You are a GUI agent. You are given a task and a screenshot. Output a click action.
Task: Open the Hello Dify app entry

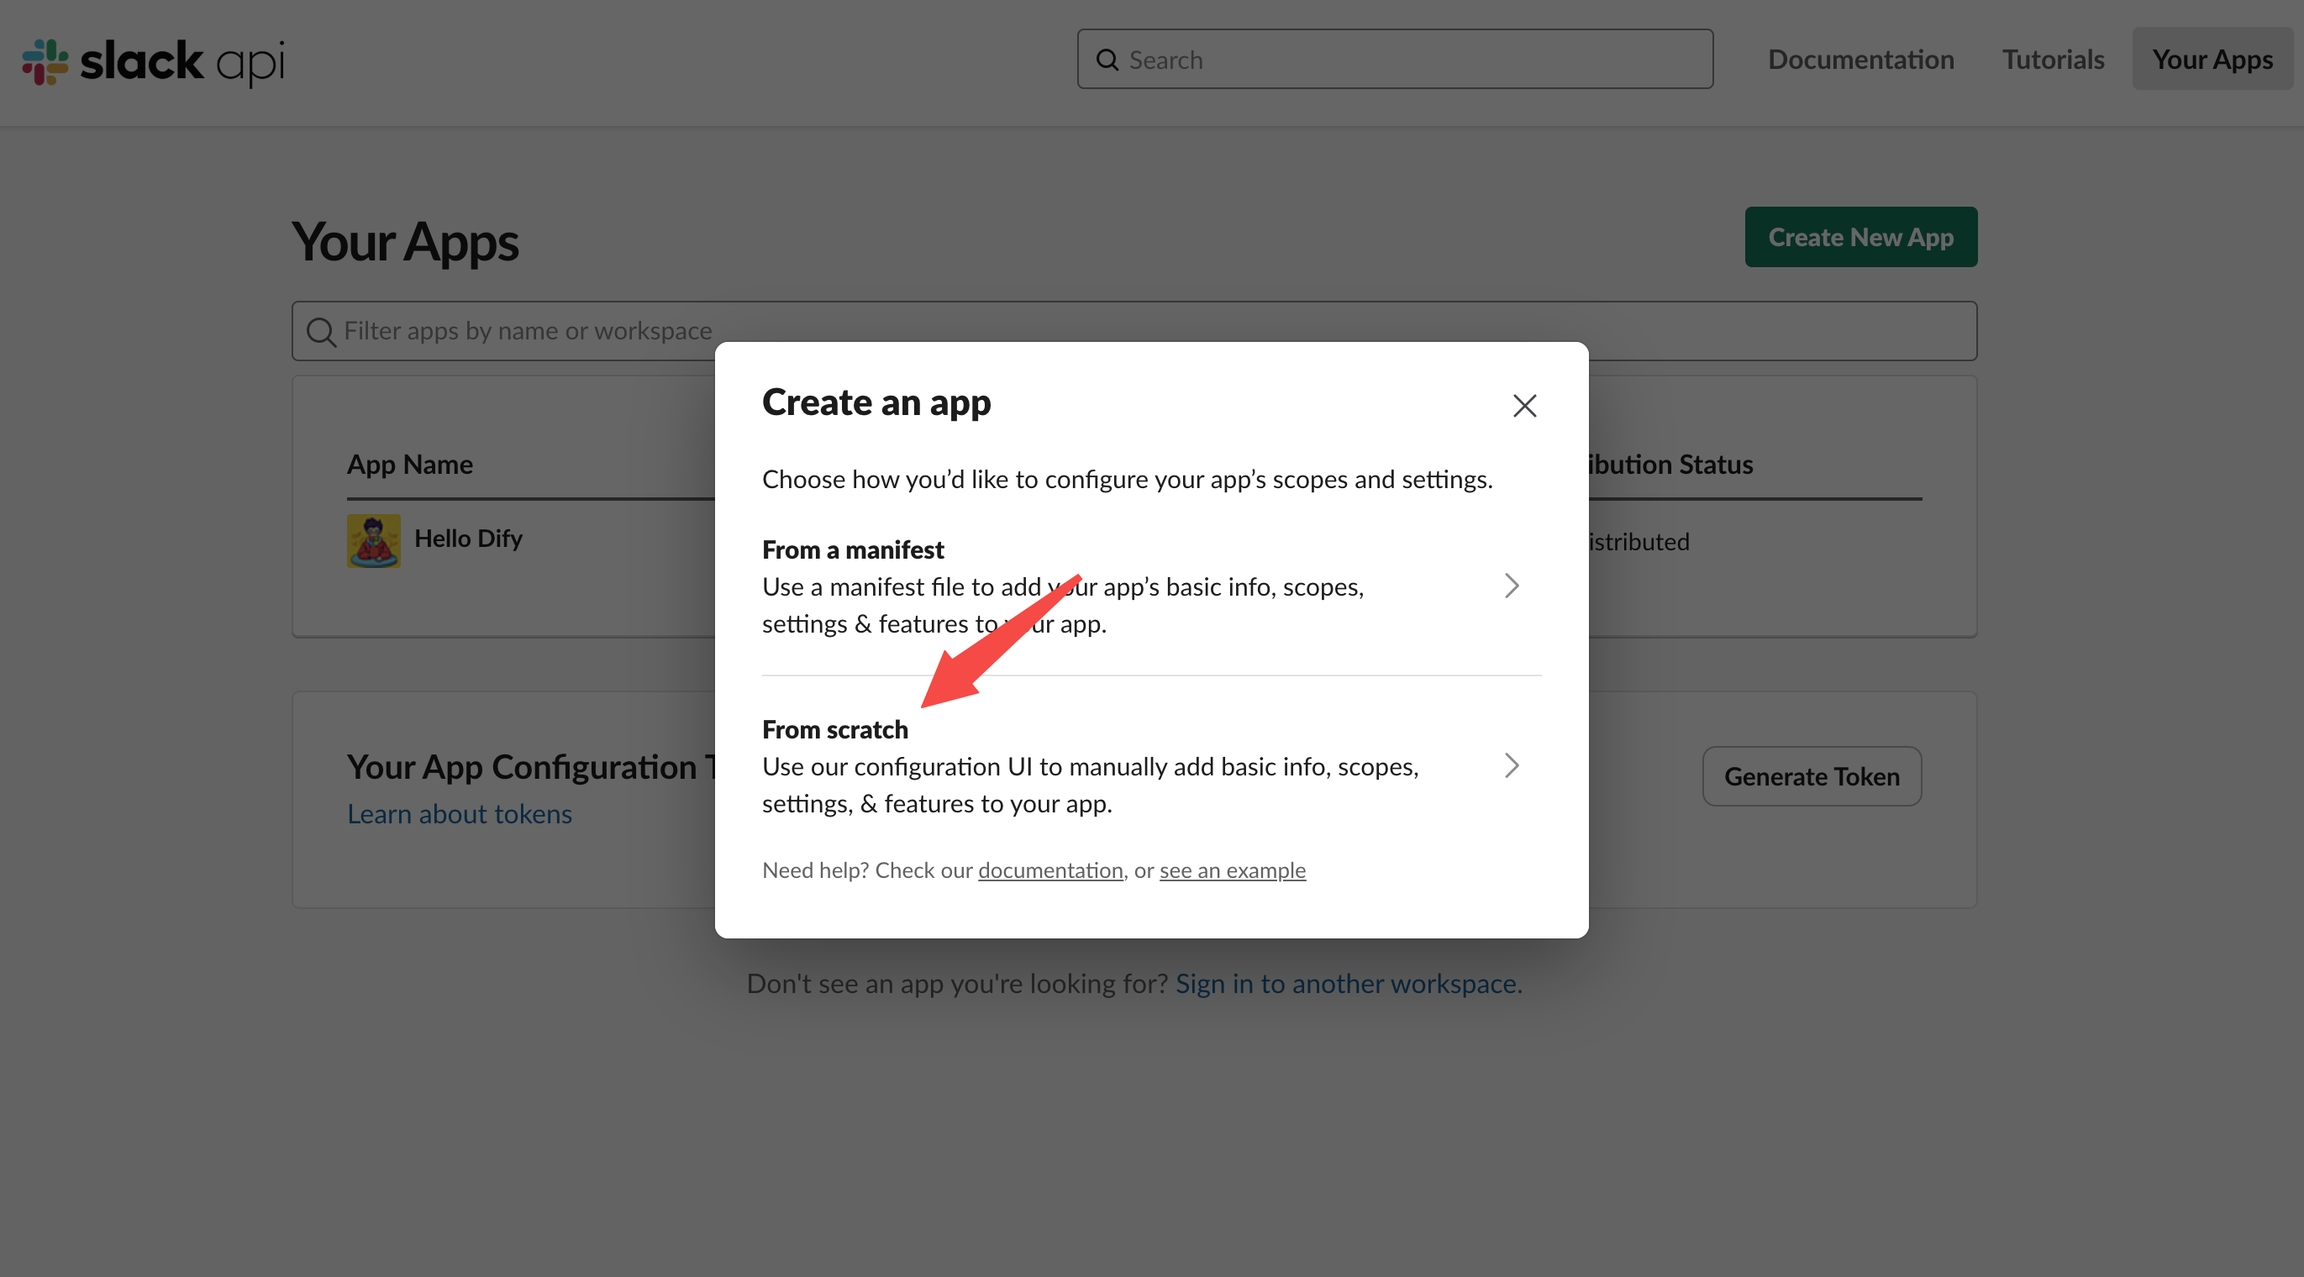(468, 538)
